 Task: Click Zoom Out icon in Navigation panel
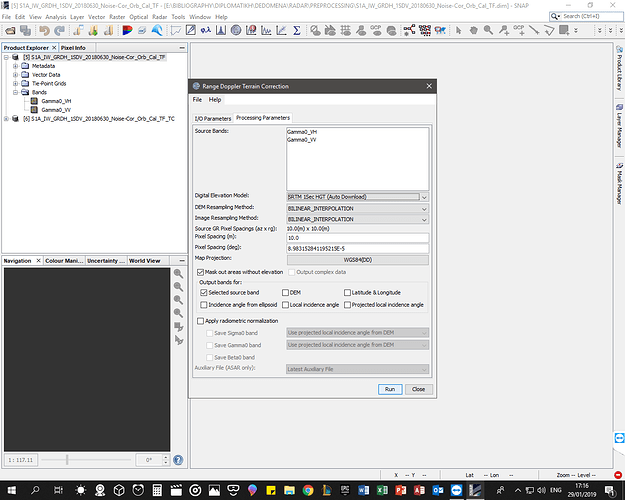click(x=178, y=287)
